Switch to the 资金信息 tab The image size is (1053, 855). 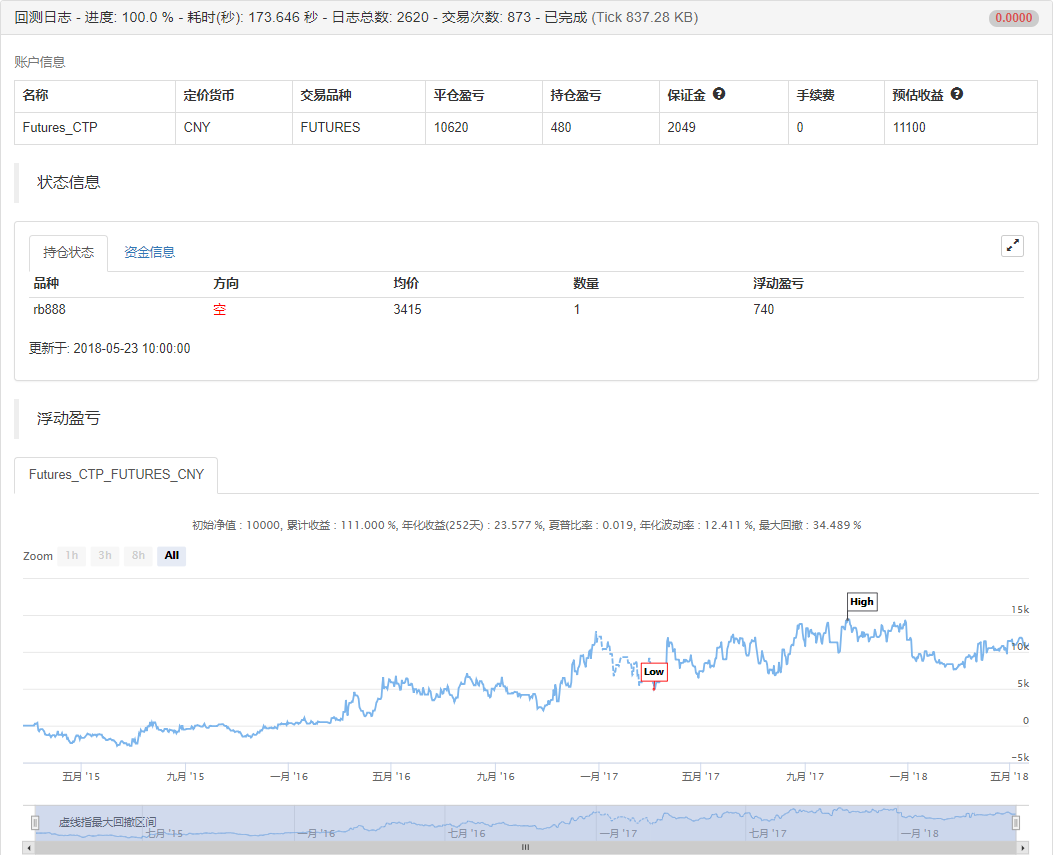coord(149,253)
